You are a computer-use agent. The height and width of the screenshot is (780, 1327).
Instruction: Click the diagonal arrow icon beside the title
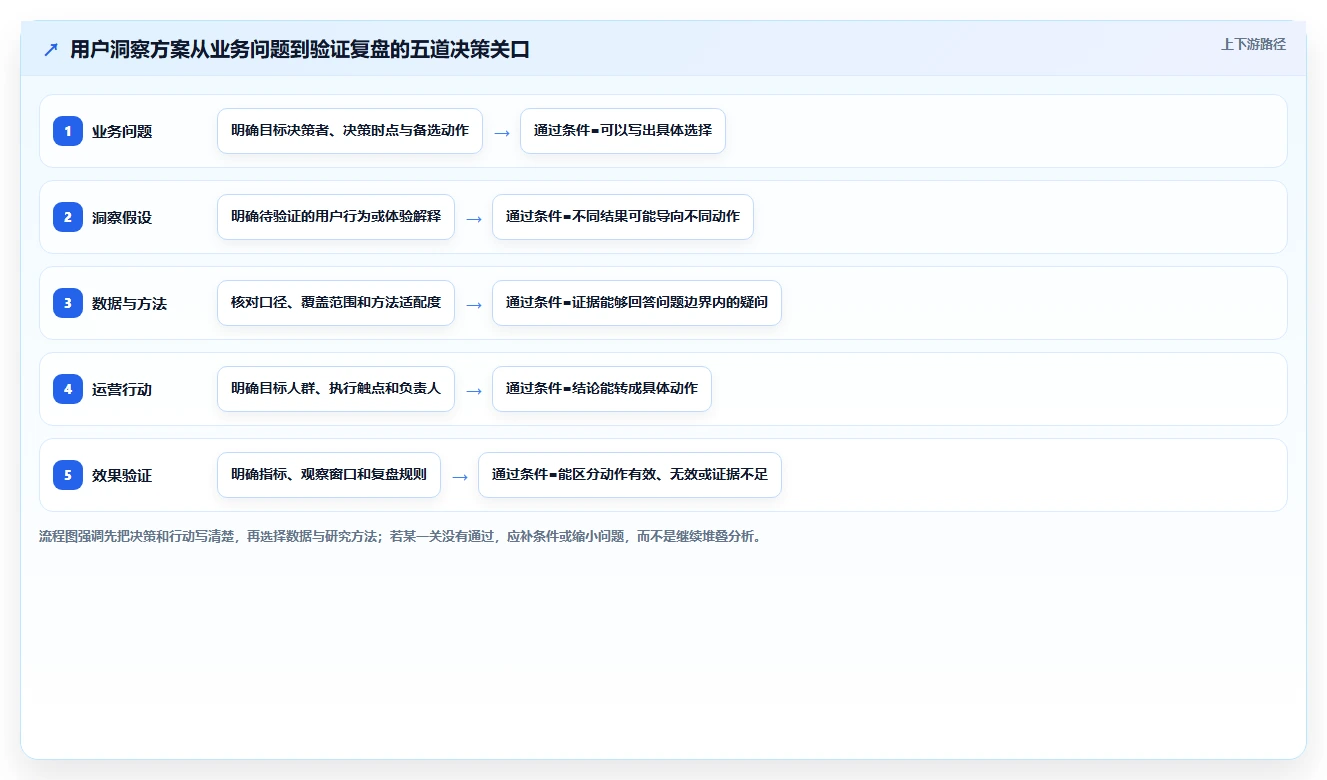[x=50, y=50]
